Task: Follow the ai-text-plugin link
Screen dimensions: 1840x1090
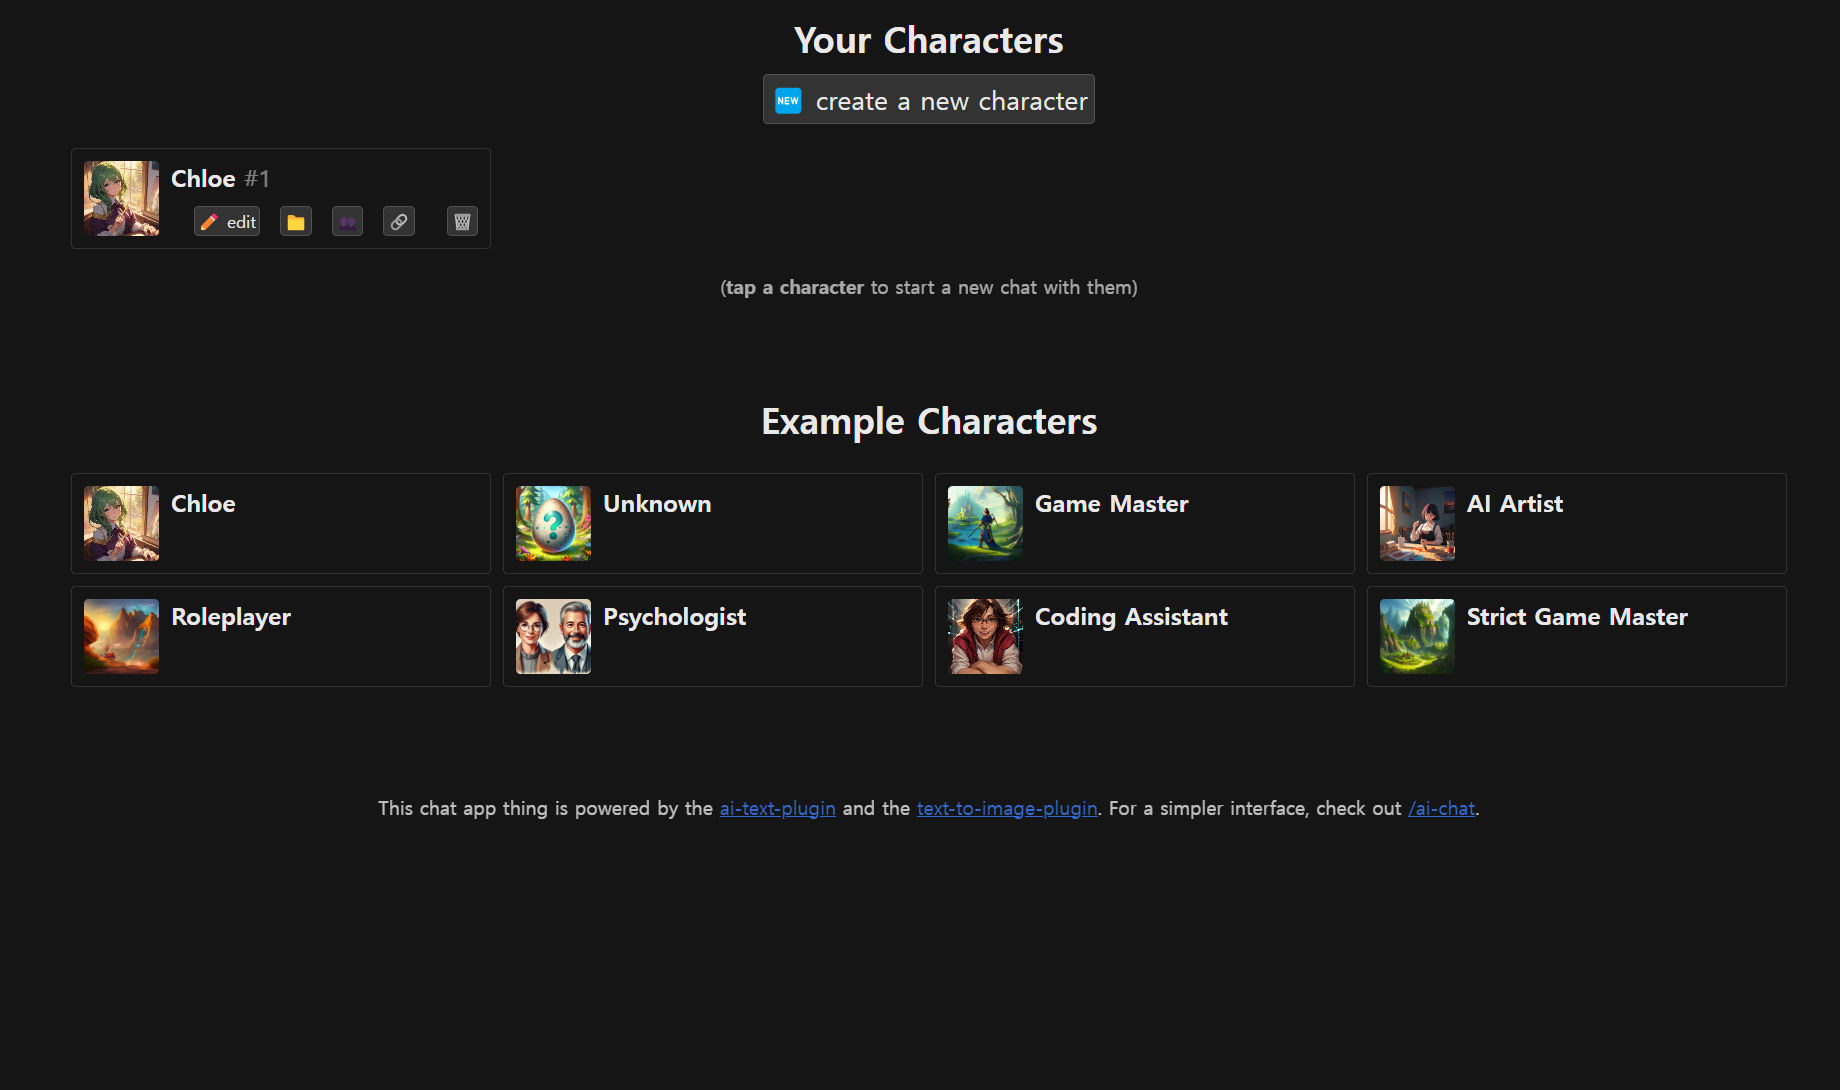Action: pos(777,808)
